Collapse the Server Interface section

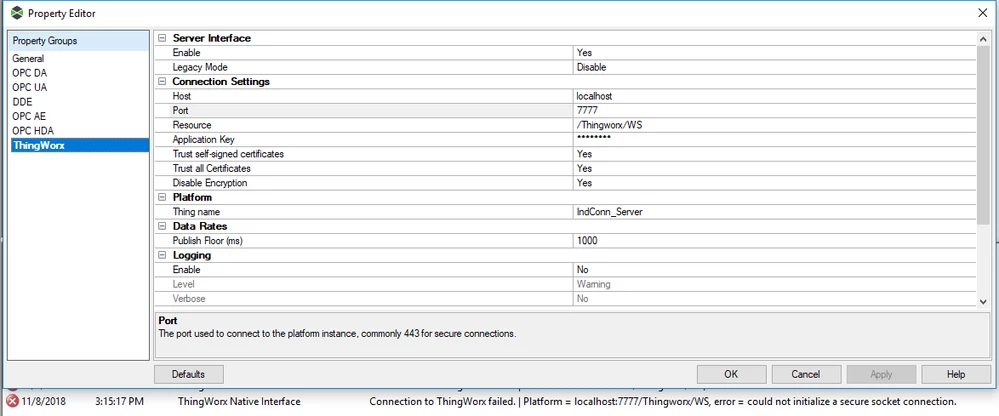[x=162, y=38]
